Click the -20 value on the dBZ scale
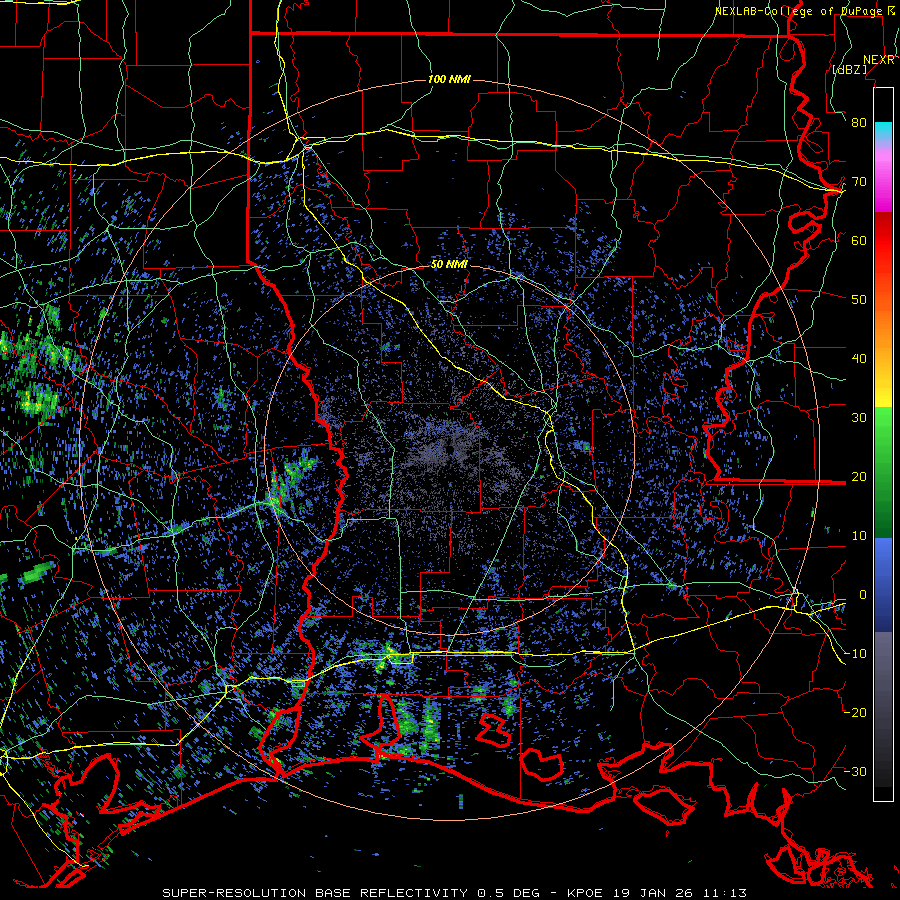 855,712
